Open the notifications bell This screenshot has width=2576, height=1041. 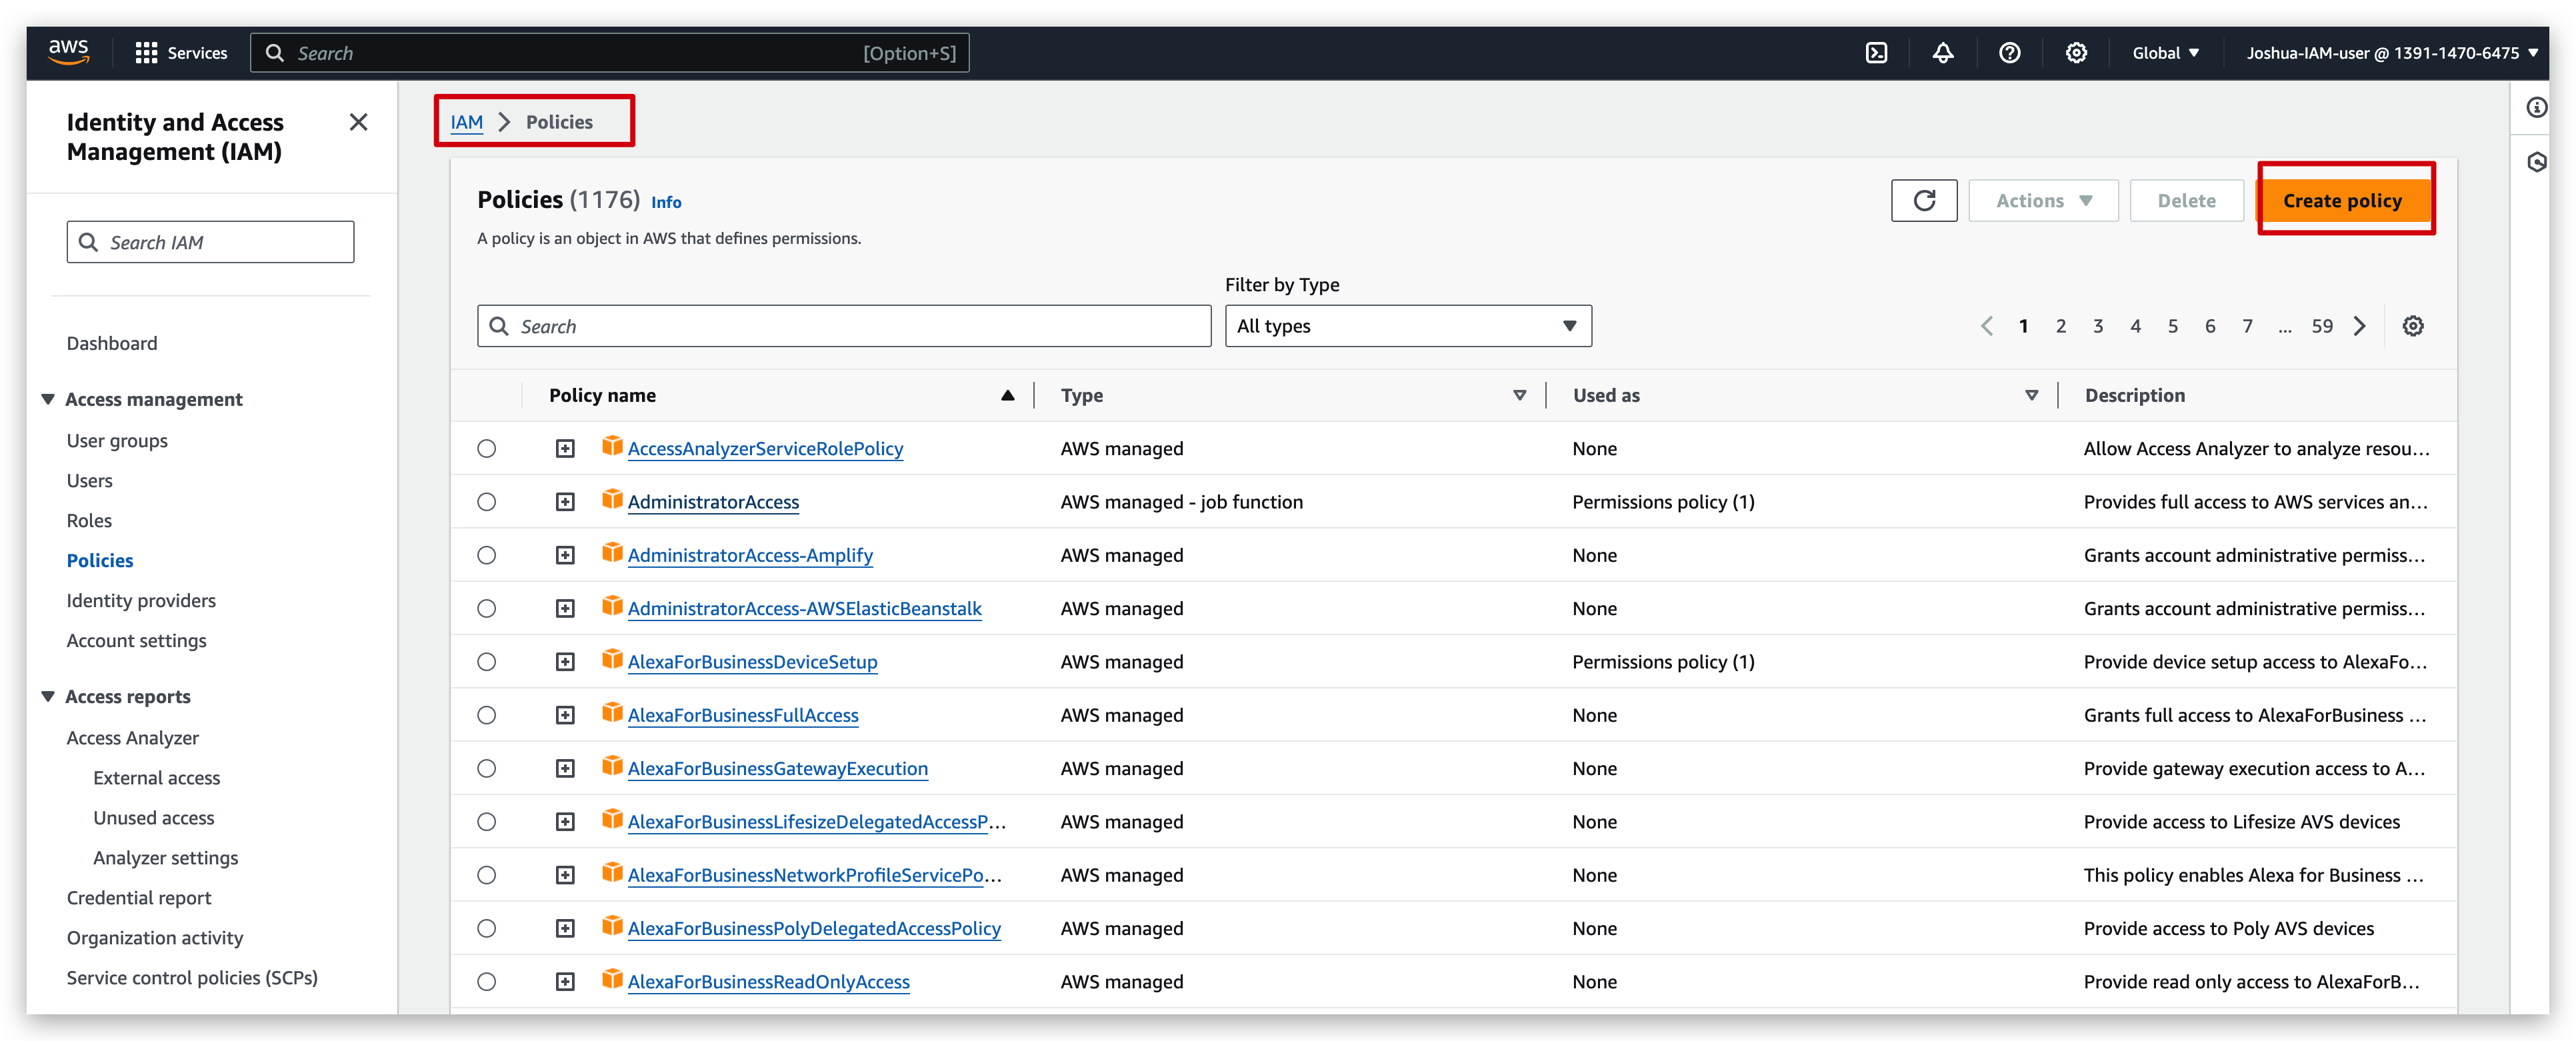coord(1942,53)
